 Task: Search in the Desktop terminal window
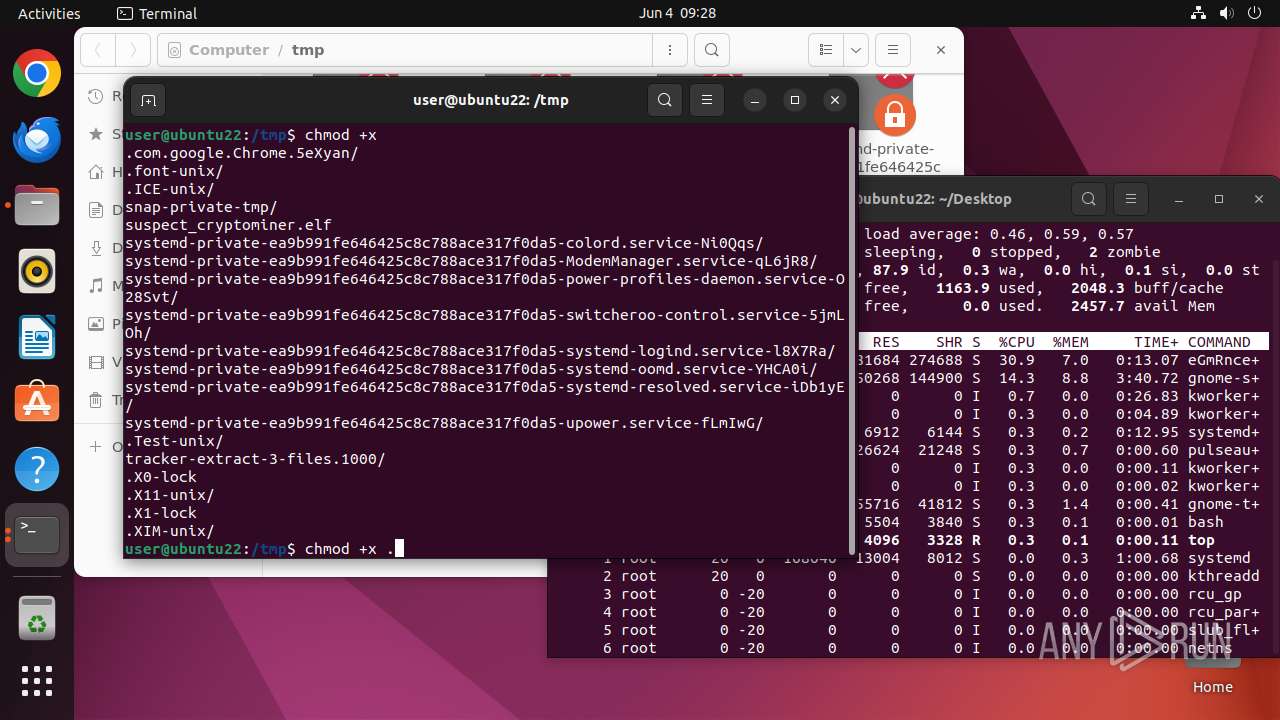point(1089,199)
